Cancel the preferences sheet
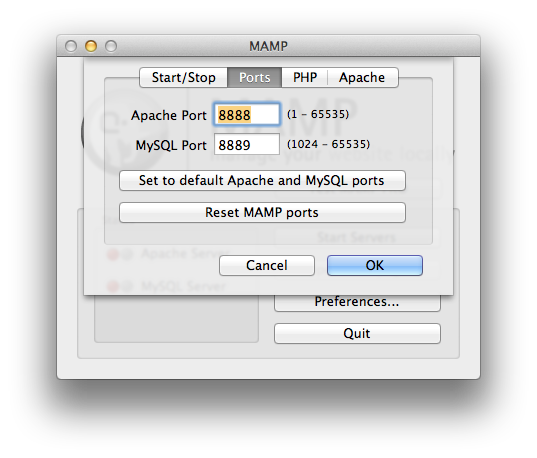This screenshot has width=537, height=458. click(267, 265)
